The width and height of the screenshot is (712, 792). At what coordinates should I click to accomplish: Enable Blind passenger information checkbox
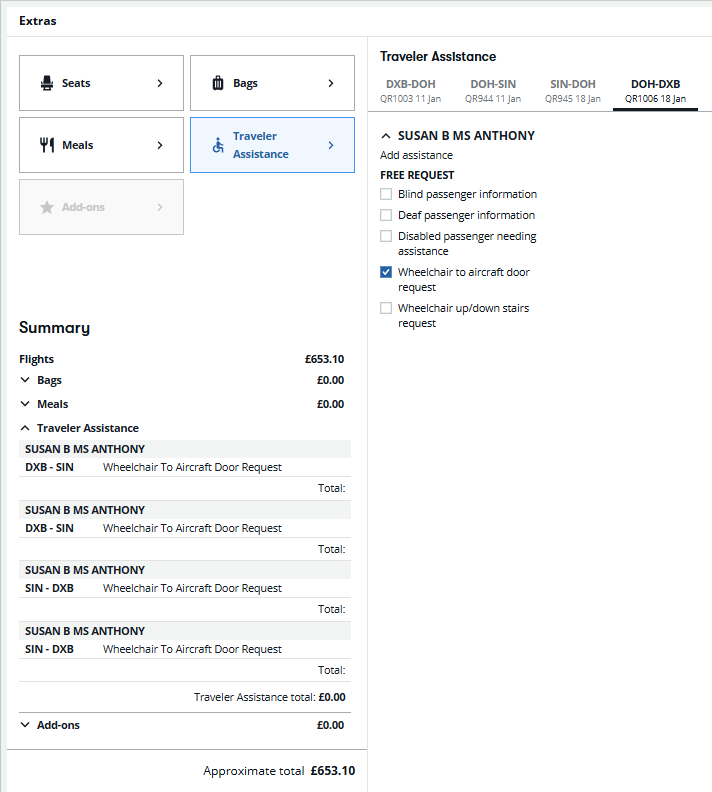pos(386,194)
